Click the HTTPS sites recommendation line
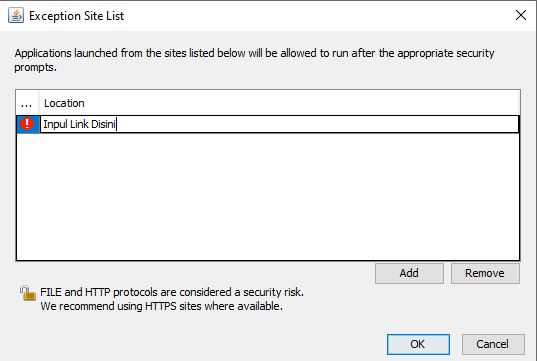This screenshot has height=361, width=537. 161,306
